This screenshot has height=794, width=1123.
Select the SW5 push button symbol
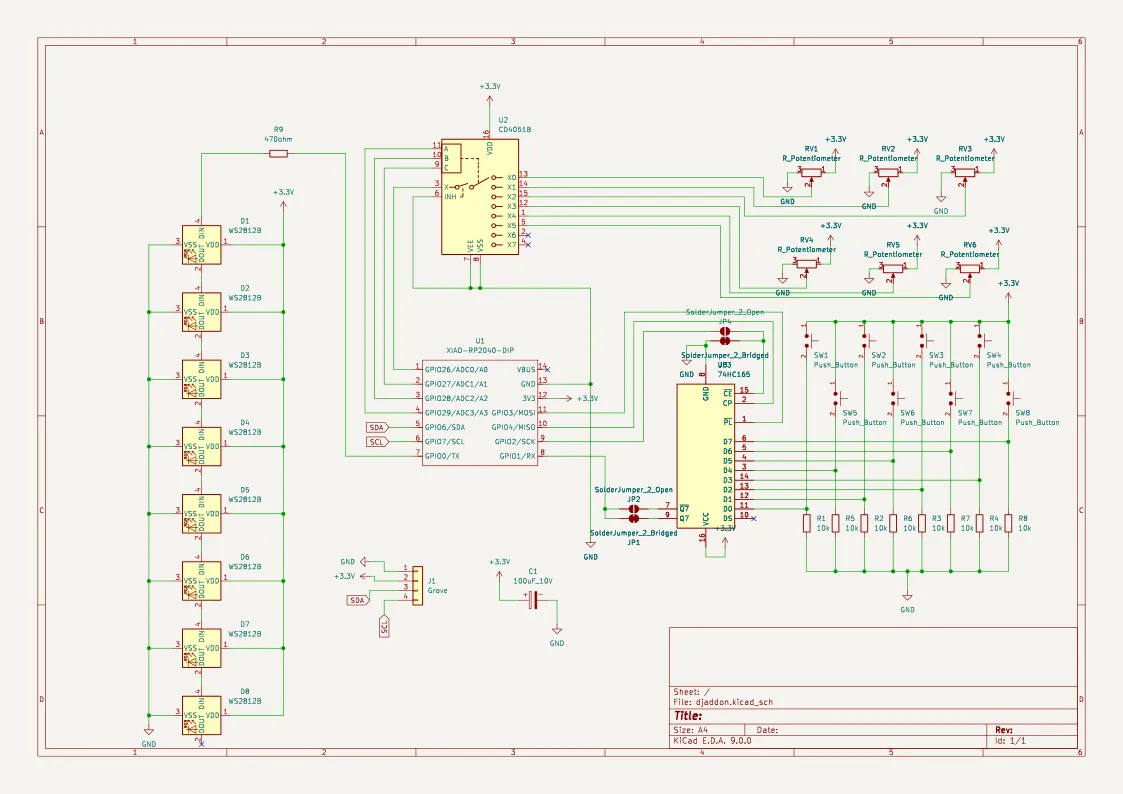pyautogui.click(x=838, y=398)
